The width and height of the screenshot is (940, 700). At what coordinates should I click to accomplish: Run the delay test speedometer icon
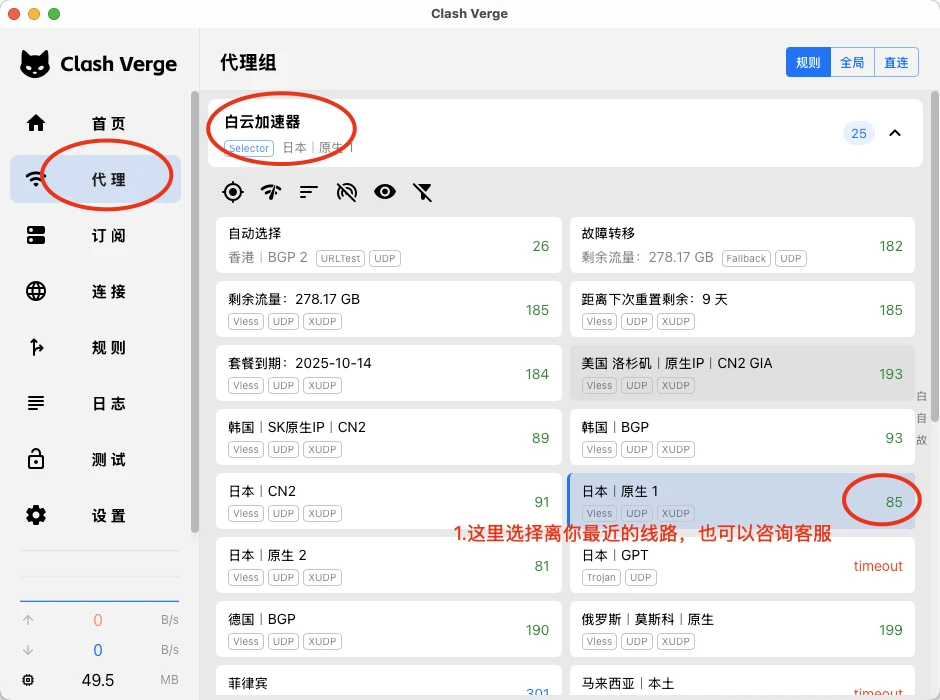pyautogui.click(x=271, y=192)
